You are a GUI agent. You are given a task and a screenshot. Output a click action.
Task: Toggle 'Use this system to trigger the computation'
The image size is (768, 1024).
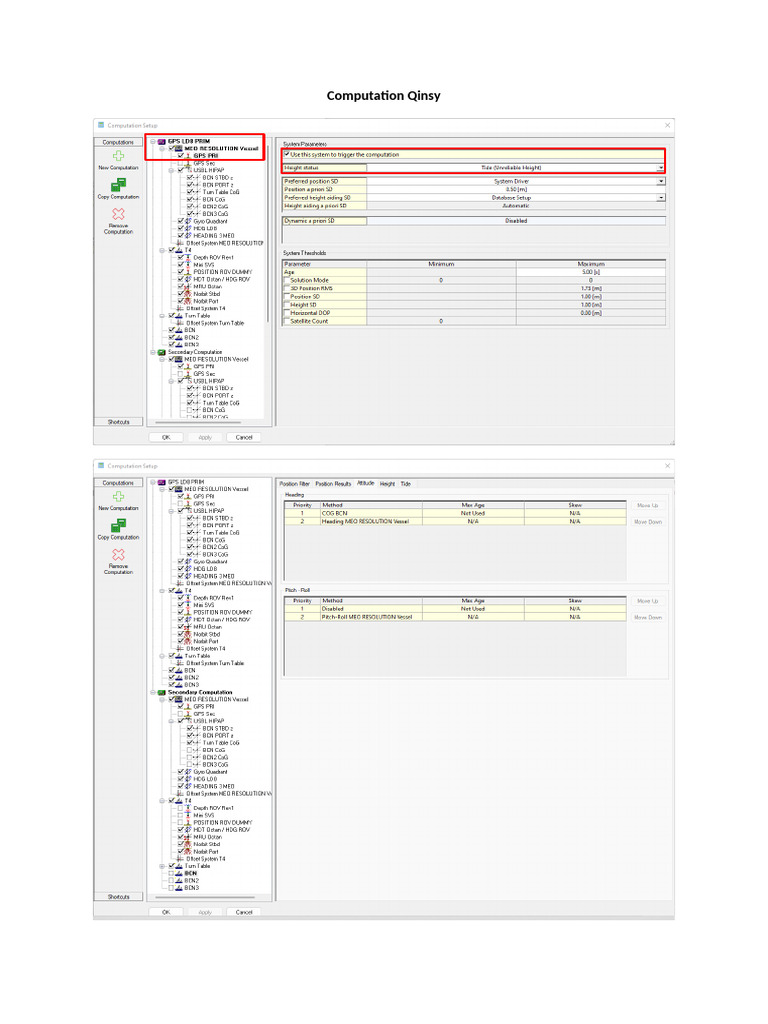coord(287,154)
